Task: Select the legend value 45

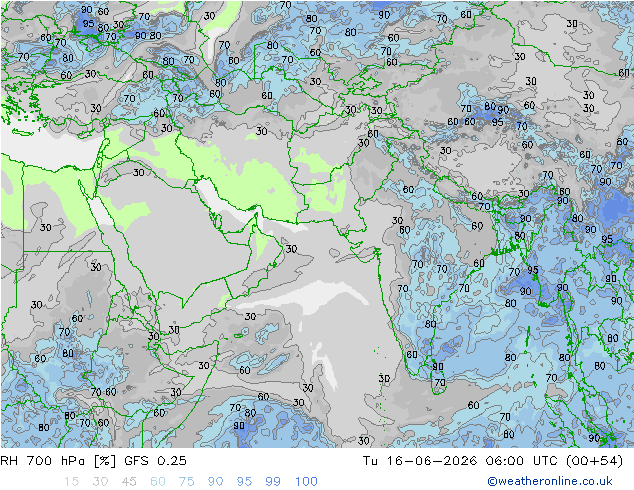Action: point(129,482)
